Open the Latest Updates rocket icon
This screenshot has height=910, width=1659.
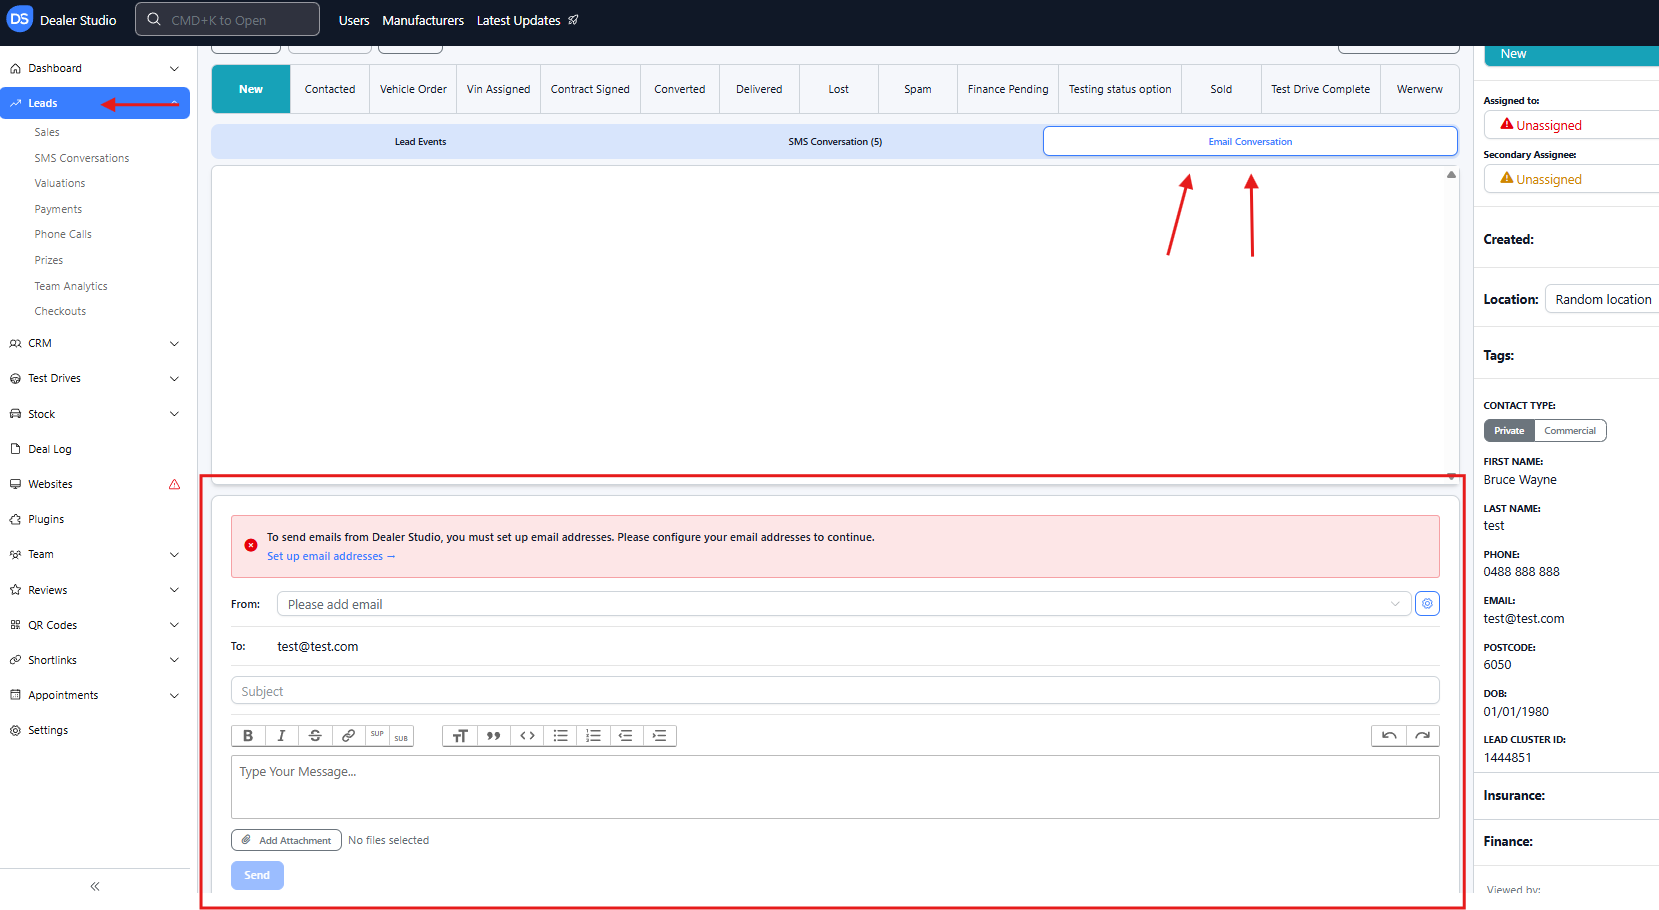point(573,20)
